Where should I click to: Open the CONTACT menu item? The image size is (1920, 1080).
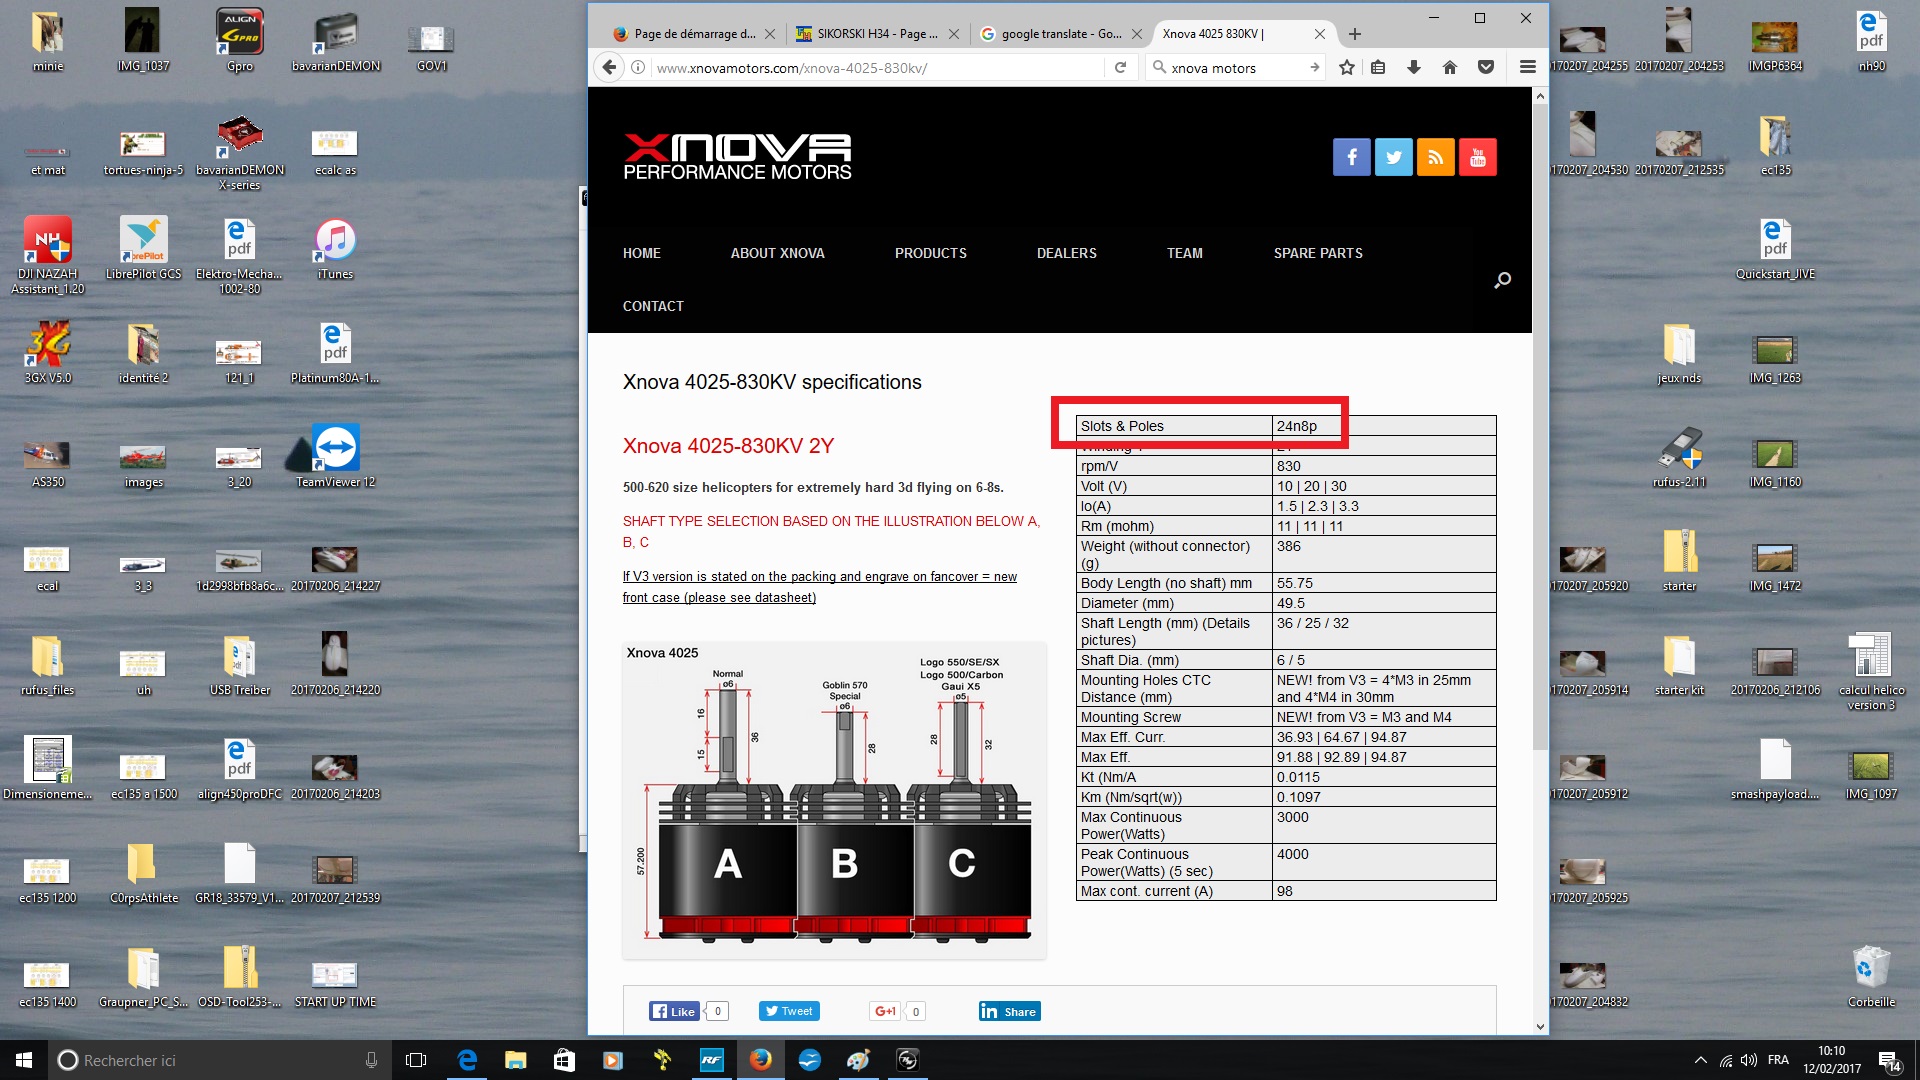click(653, 306)
